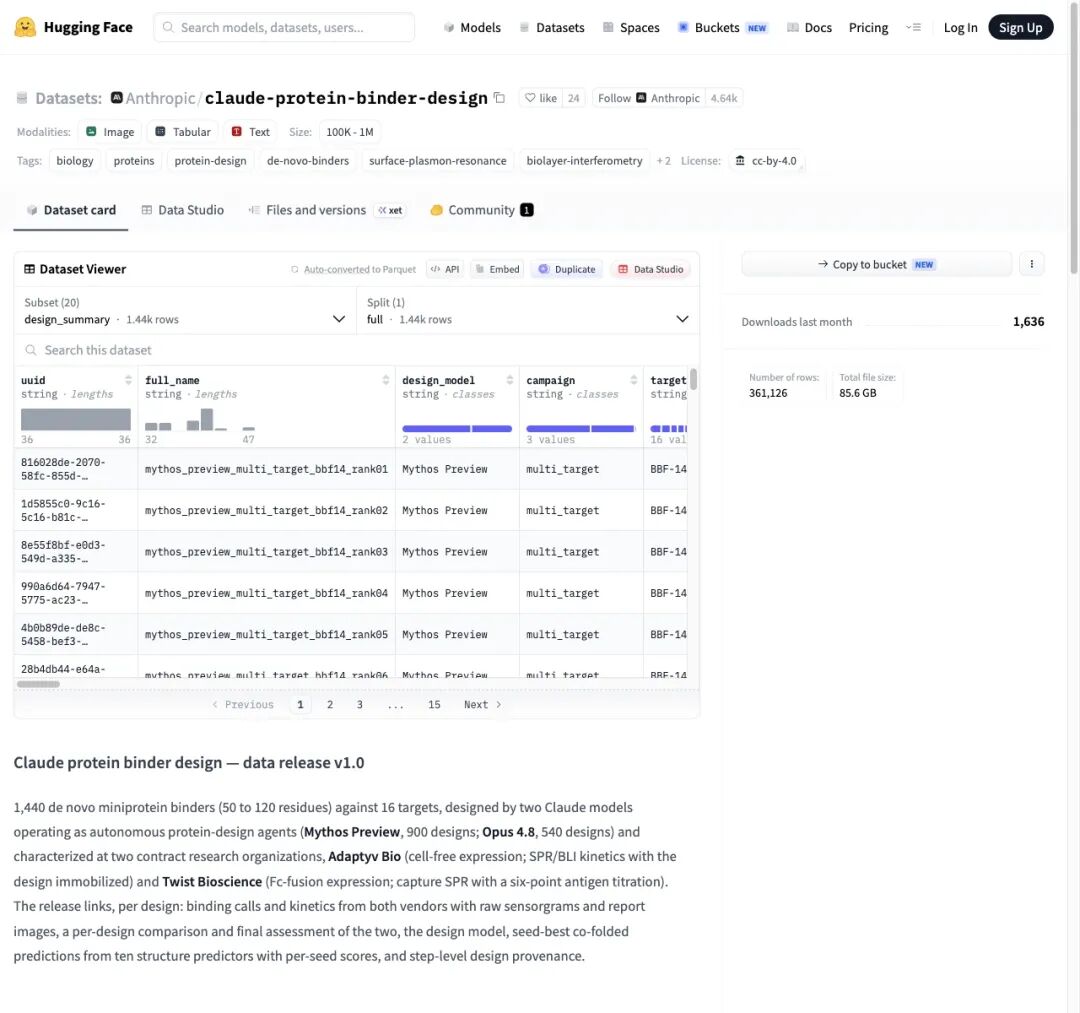Go to page 3 of the table
The image size is (1080, 1013).
360,704
